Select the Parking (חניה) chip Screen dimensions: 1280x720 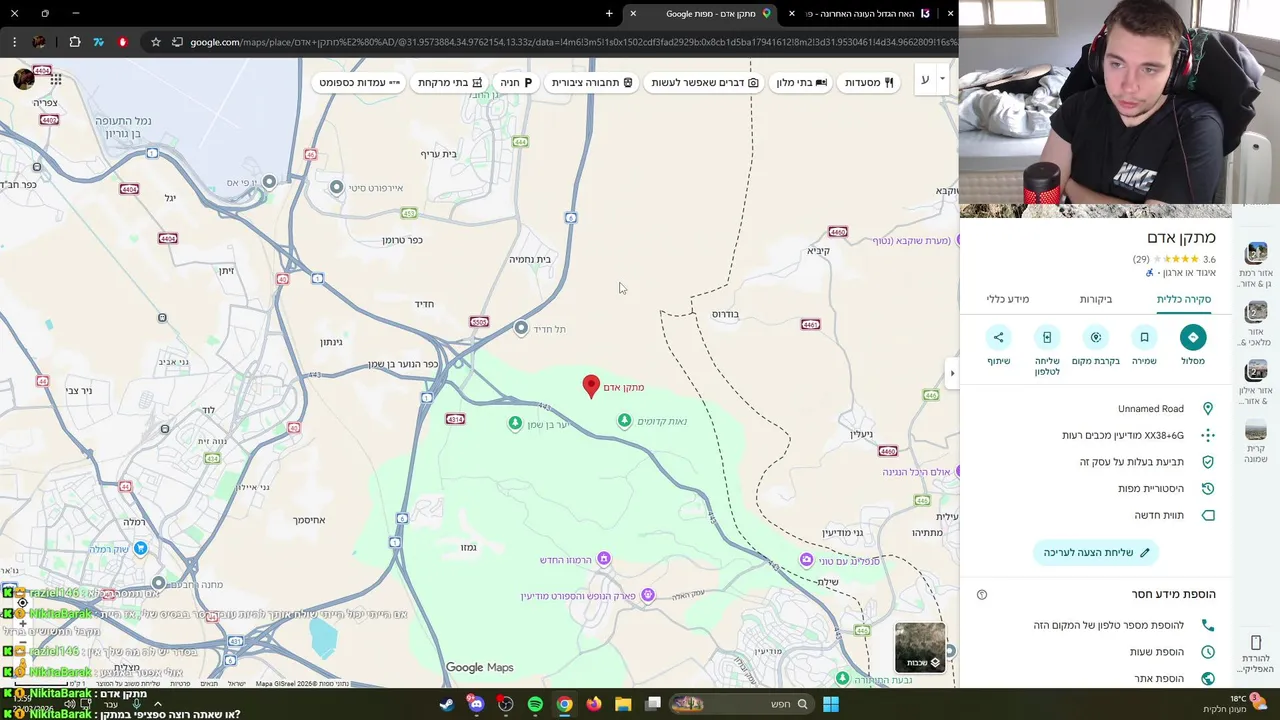(516, 82)
